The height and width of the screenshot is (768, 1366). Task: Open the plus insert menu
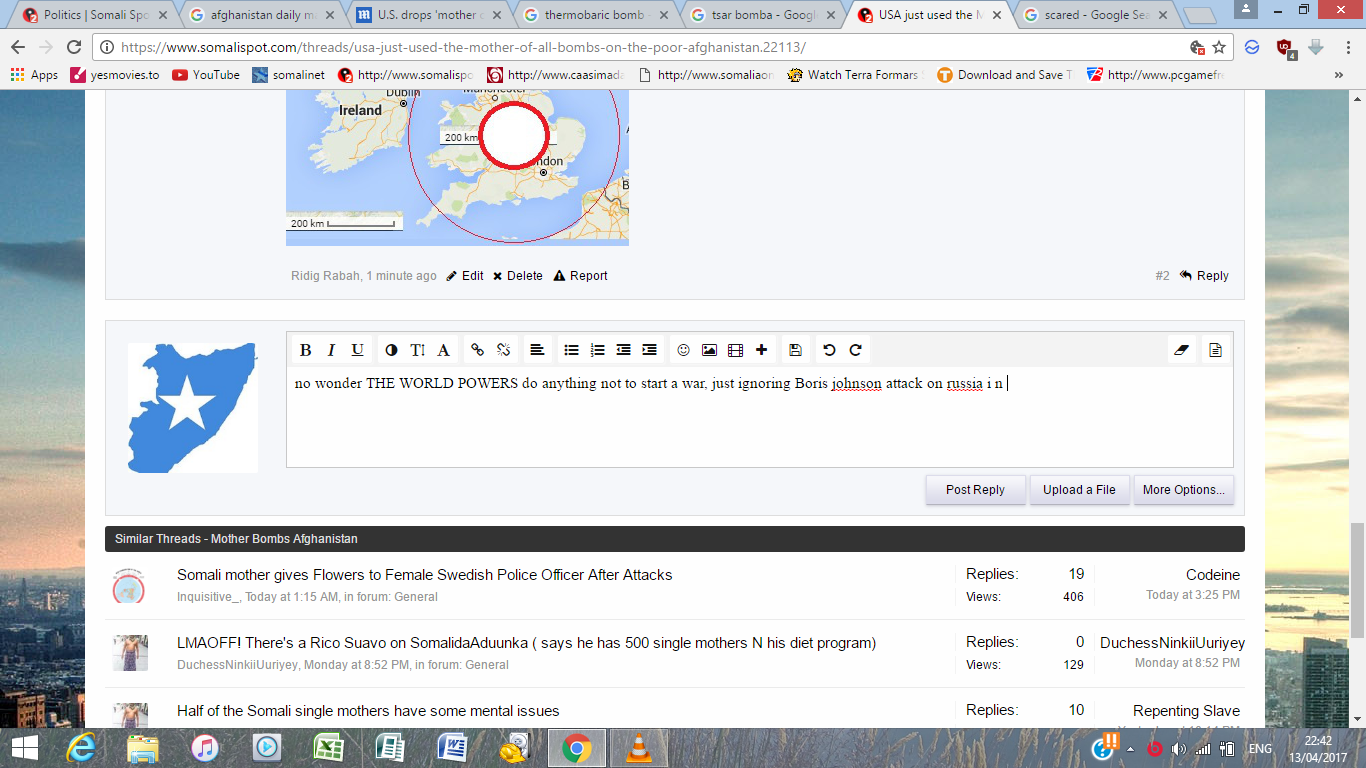[762, 350]
